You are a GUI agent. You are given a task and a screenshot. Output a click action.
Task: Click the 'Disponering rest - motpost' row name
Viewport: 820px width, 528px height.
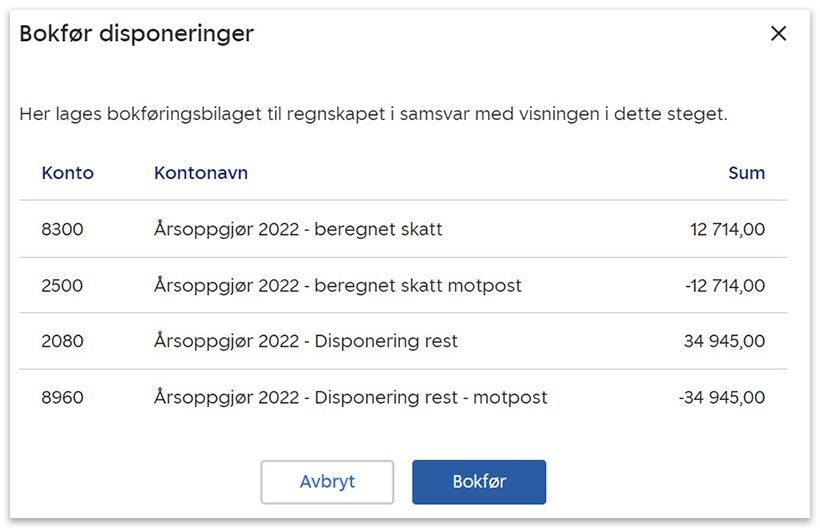[351, 398]
